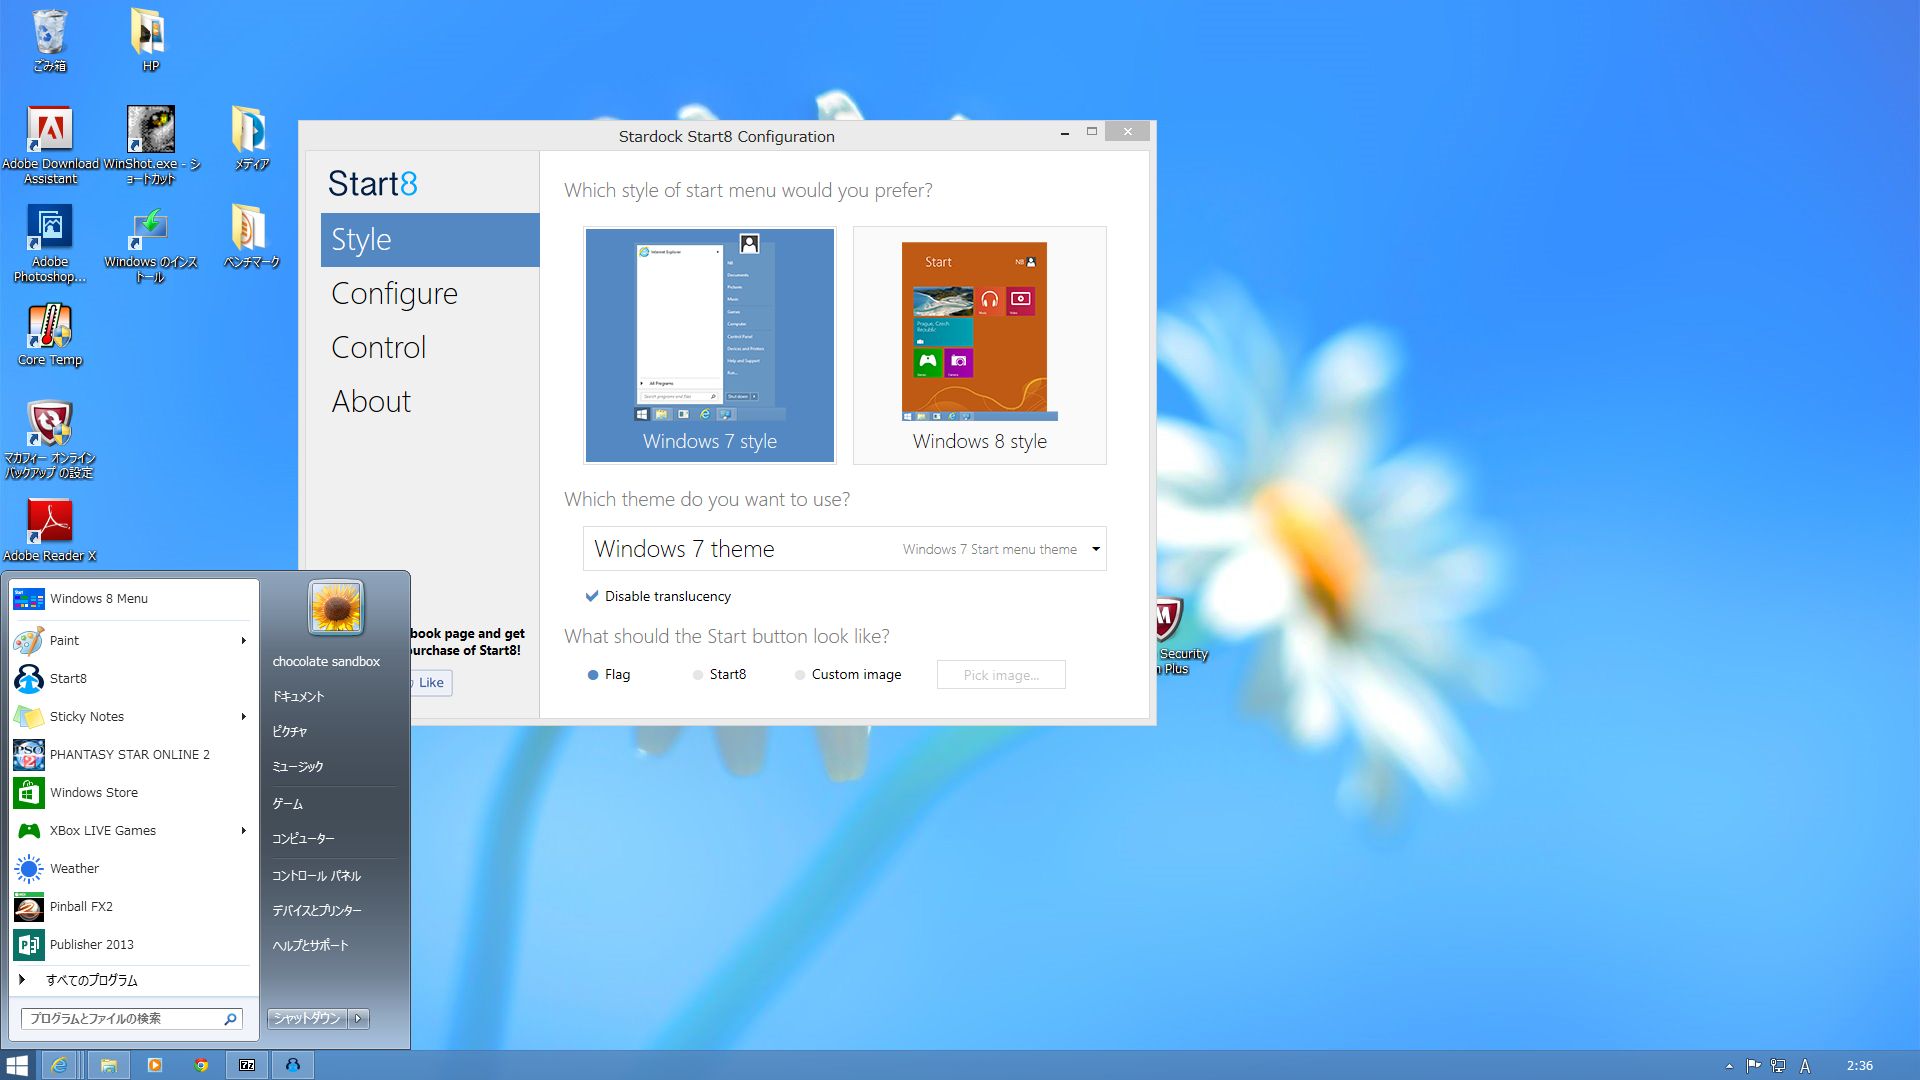This screenshot has width=1920, height=1080.
Task: Open Weather app in start menu
Action: coord(74,868)
